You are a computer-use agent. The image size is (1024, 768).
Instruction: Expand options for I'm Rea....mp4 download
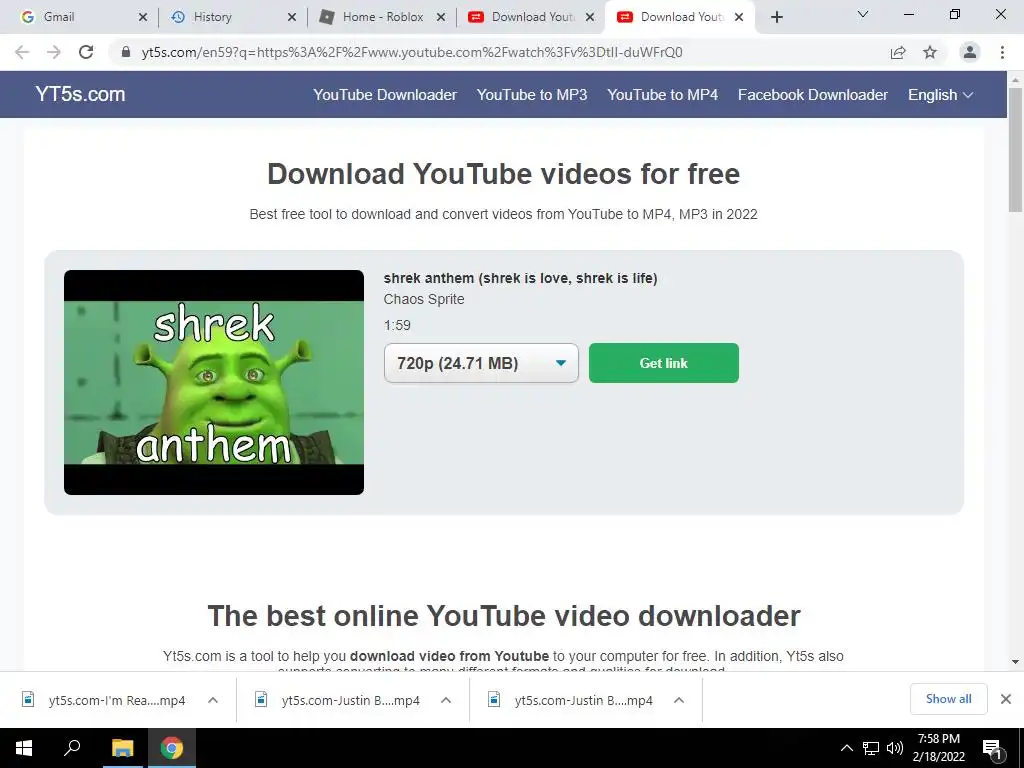pos(213,700)
